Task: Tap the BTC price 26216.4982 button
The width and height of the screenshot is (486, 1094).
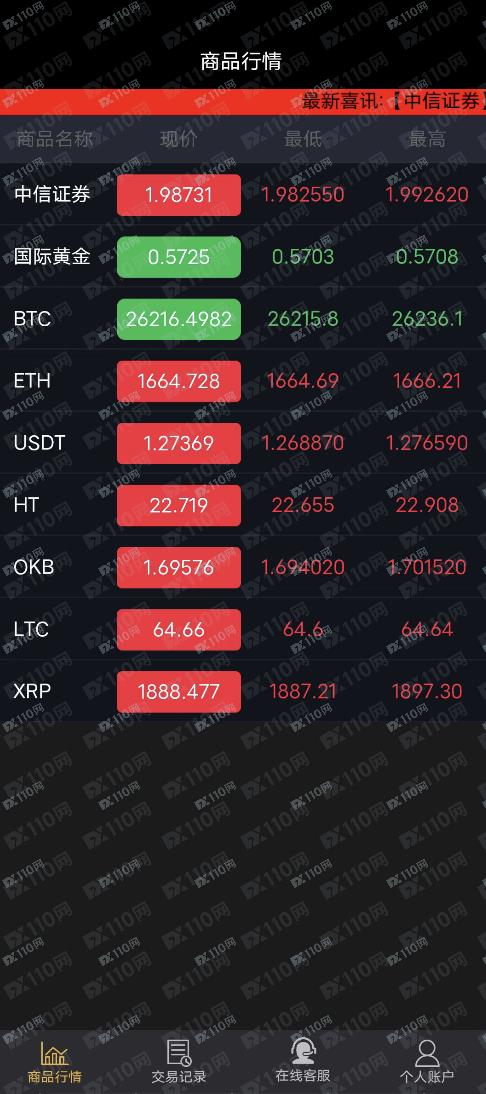Action: coord(179,319)
